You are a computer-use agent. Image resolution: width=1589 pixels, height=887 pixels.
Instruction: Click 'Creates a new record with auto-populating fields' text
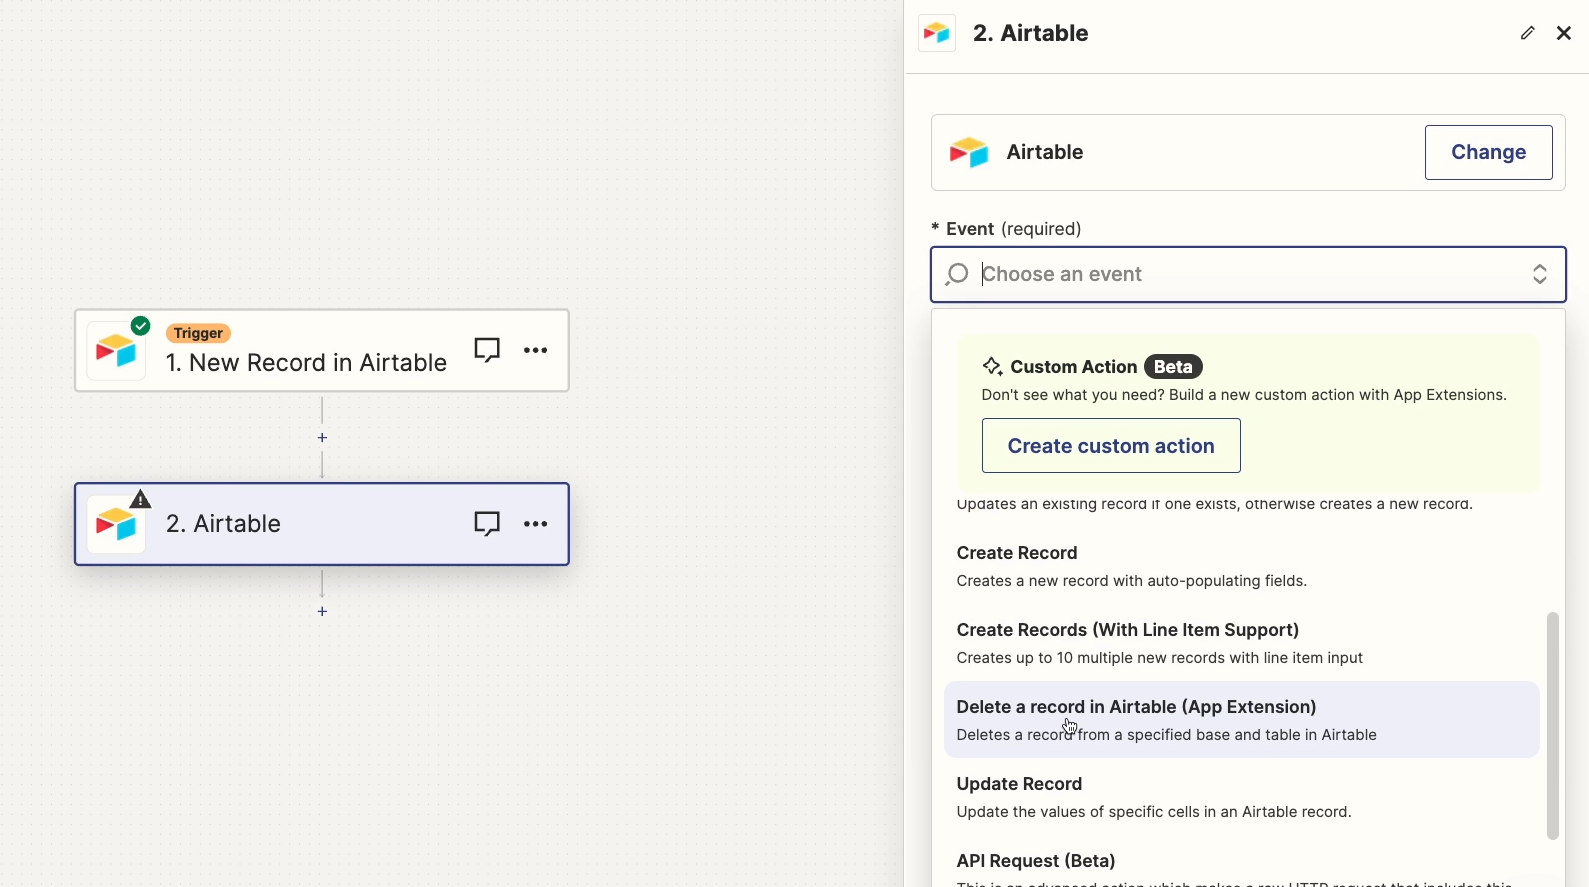click(x=1132, y=581)
